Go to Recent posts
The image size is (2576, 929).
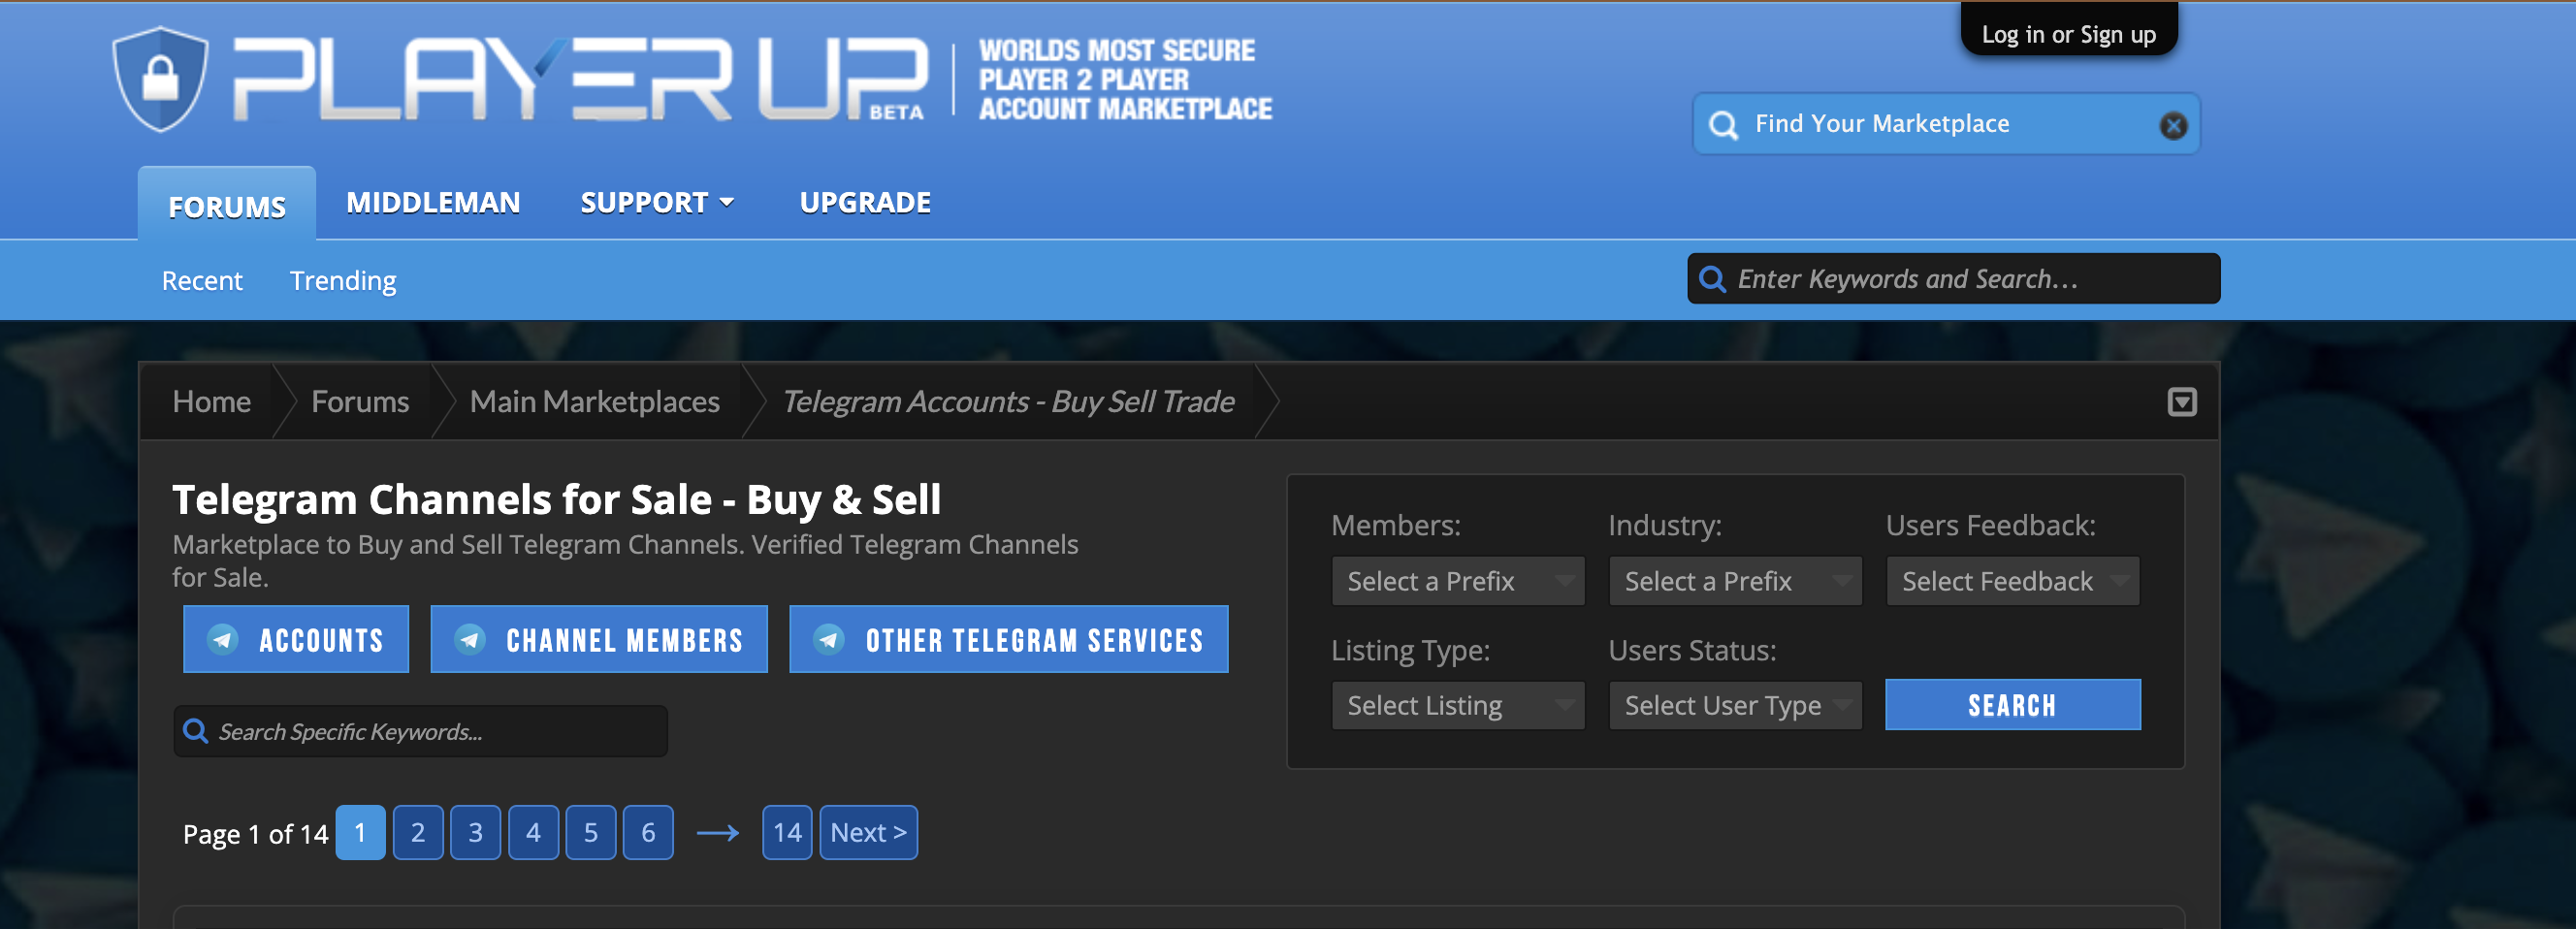[202, 281]
